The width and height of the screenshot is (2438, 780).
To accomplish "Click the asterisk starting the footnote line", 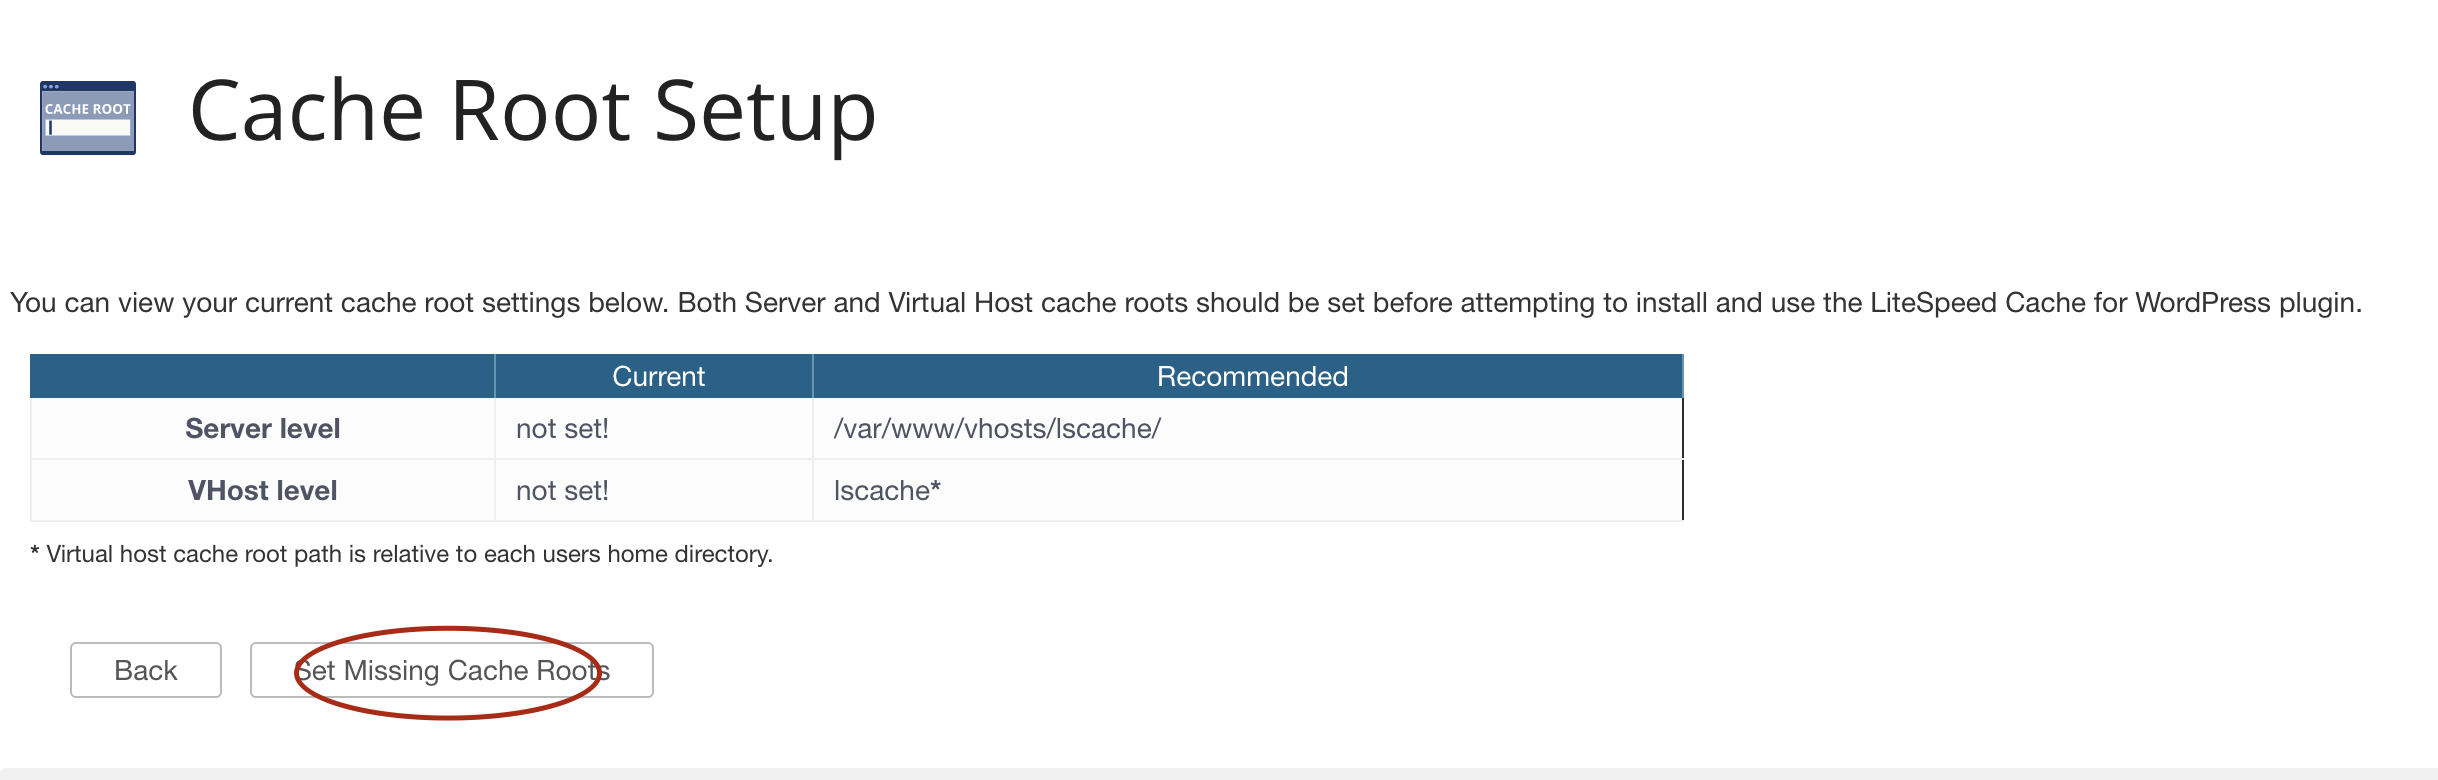I will [35, 554].
